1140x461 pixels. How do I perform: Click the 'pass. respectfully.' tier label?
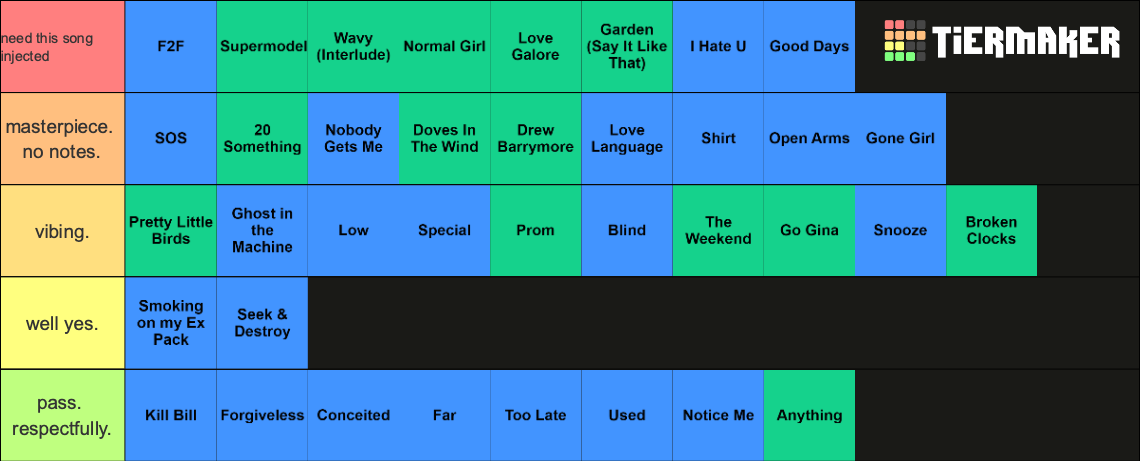63,415
